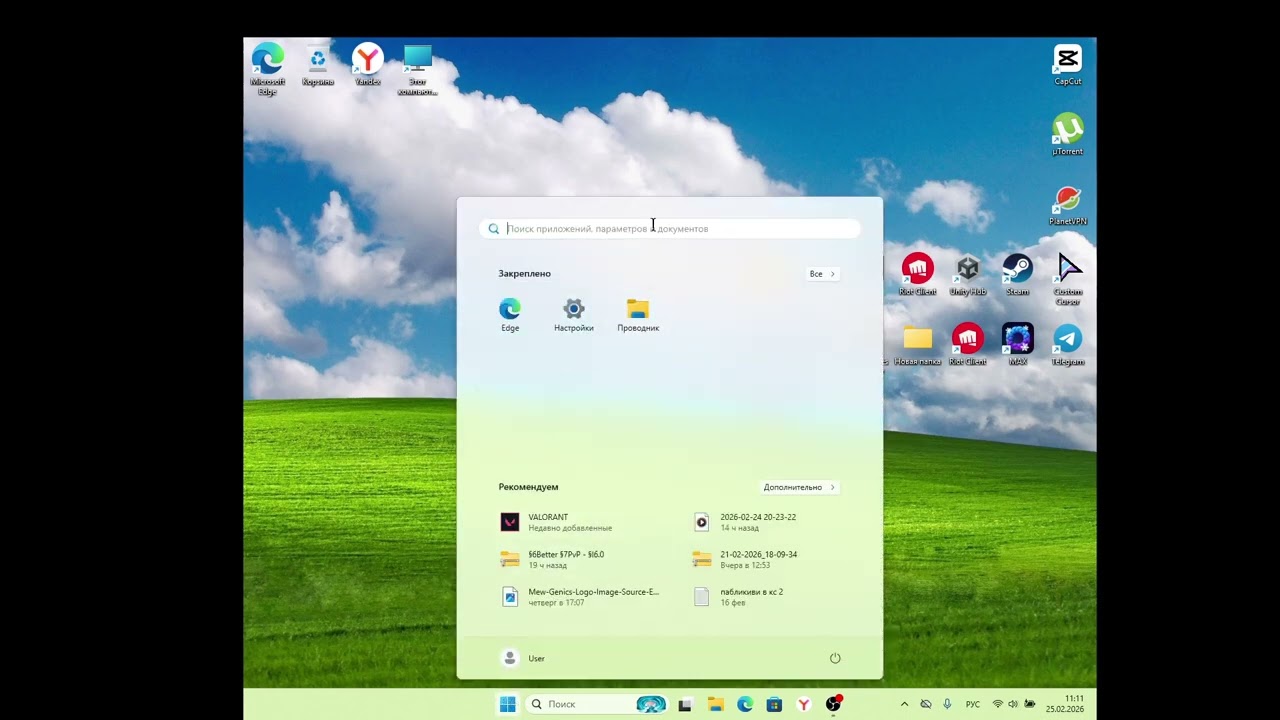Open Проводник pinned in the Start menu
Viewport: 1280px width, 720px height.
638,314
